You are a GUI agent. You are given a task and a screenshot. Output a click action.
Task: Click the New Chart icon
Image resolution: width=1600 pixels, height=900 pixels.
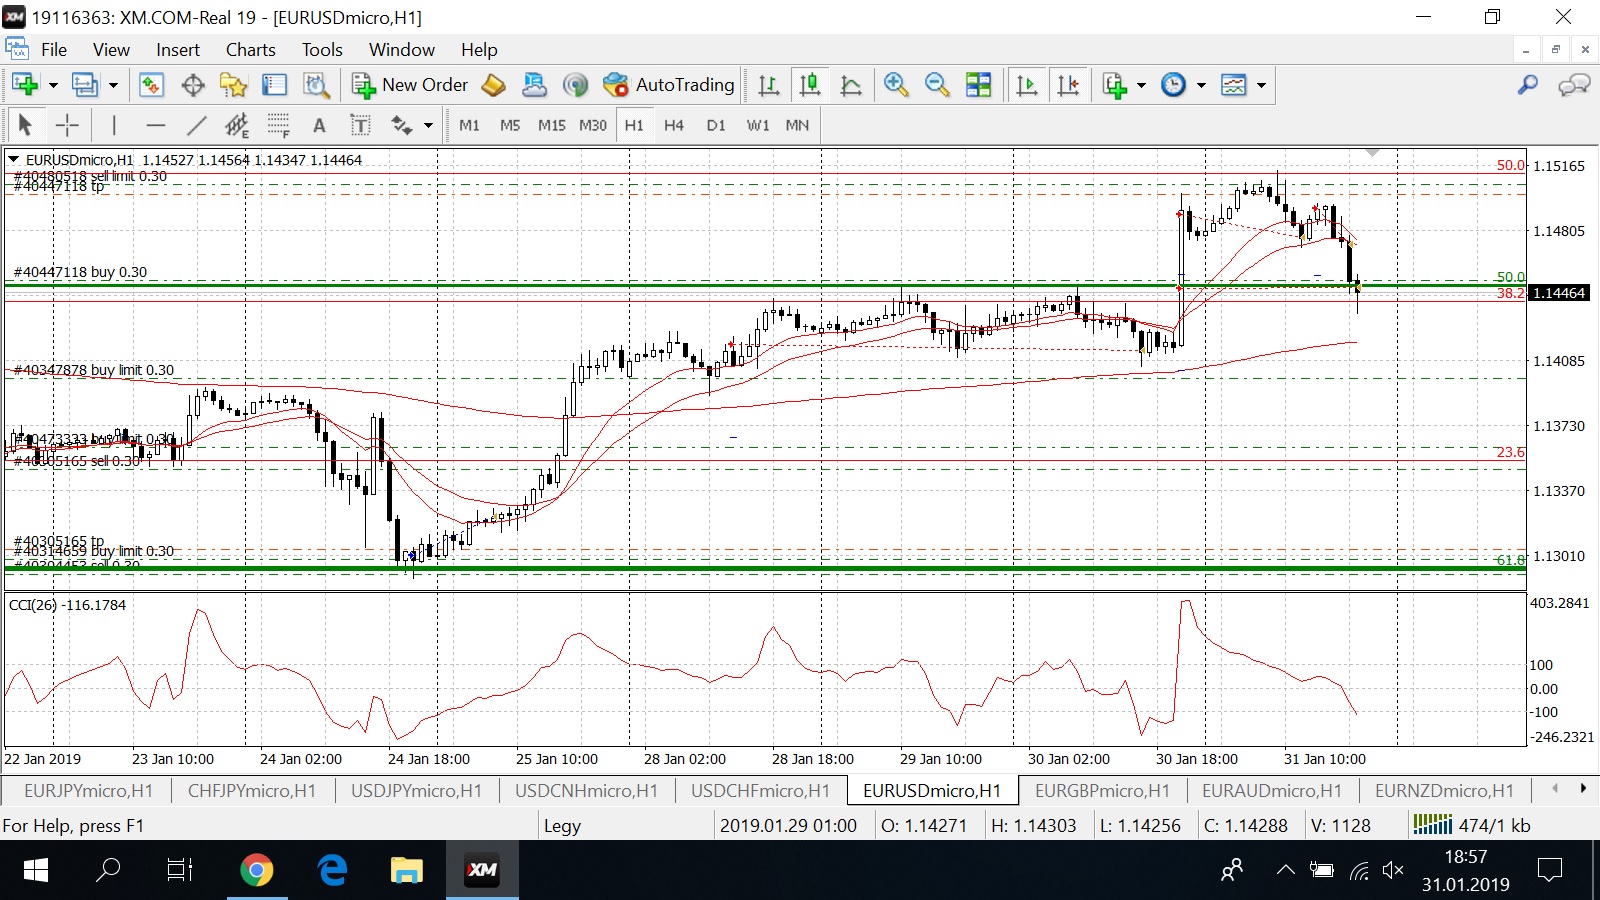[24, 85]
